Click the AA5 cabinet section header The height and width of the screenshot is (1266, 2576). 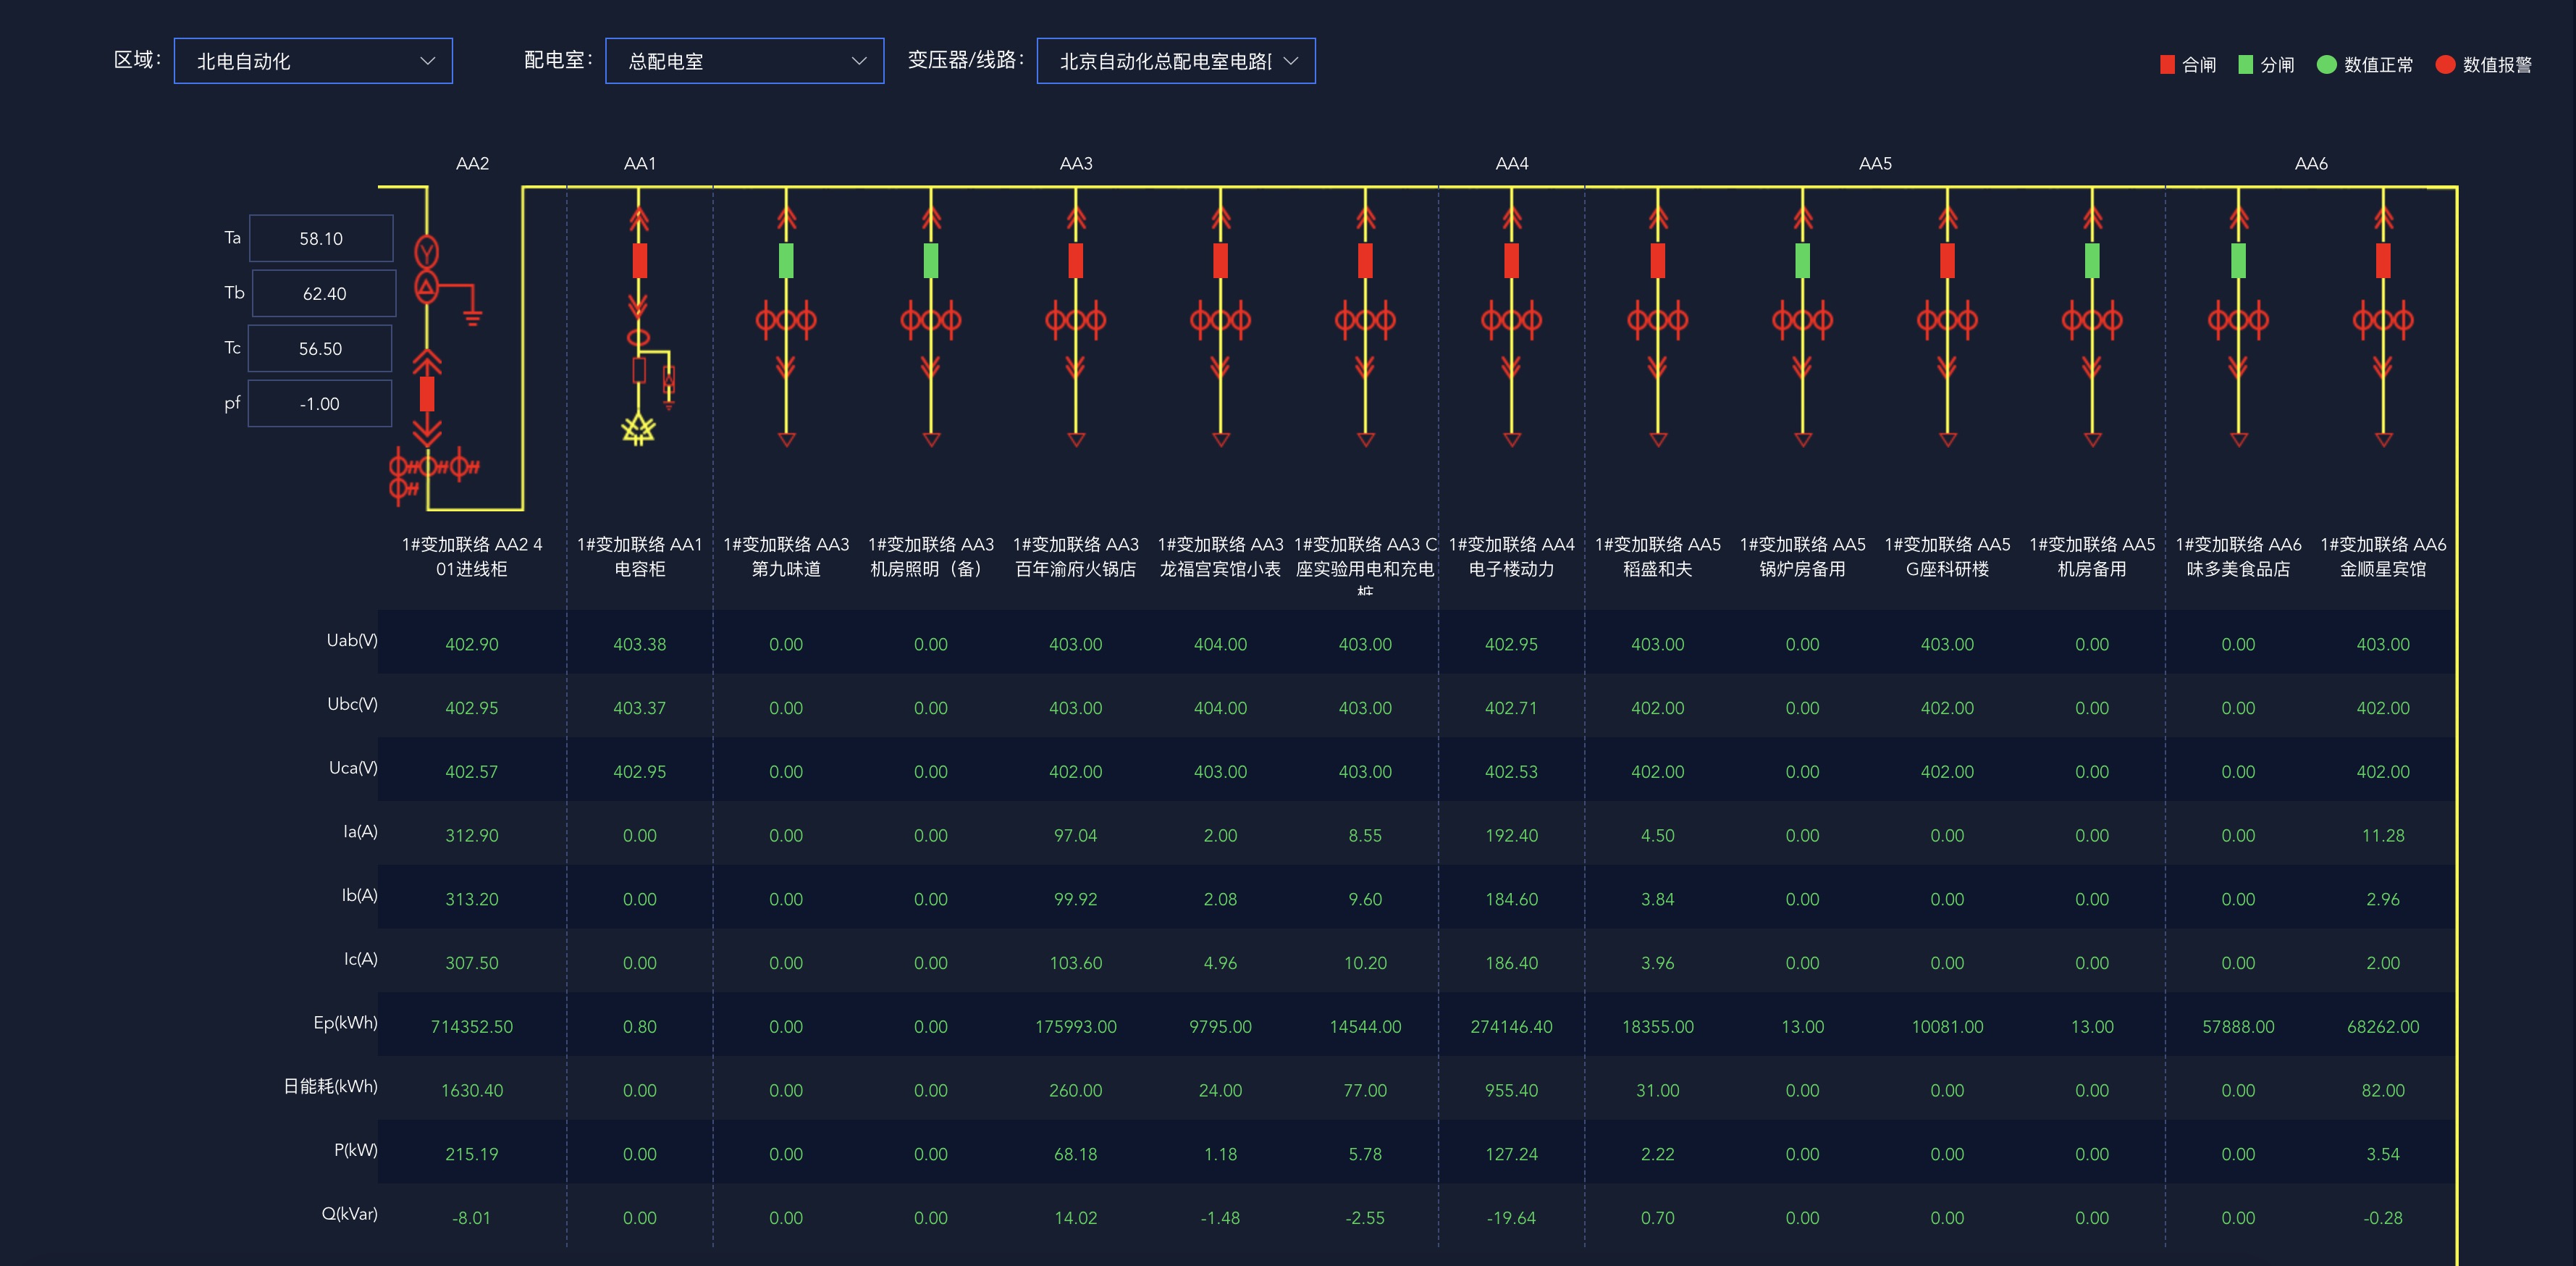(x=1875, y=163)
